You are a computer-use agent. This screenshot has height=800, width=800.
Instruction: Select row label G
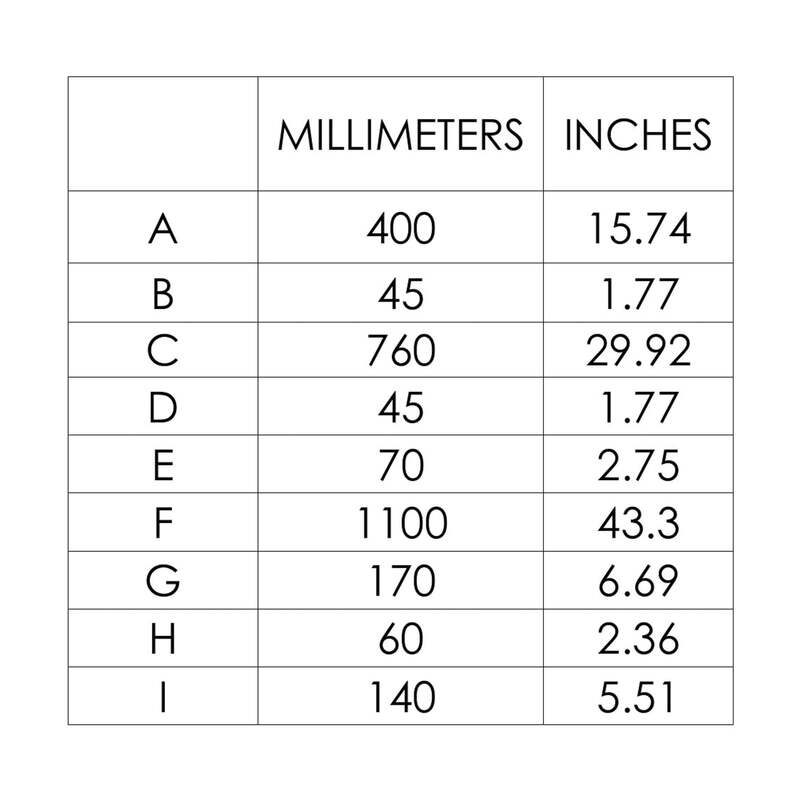click(x=163, y=581)
